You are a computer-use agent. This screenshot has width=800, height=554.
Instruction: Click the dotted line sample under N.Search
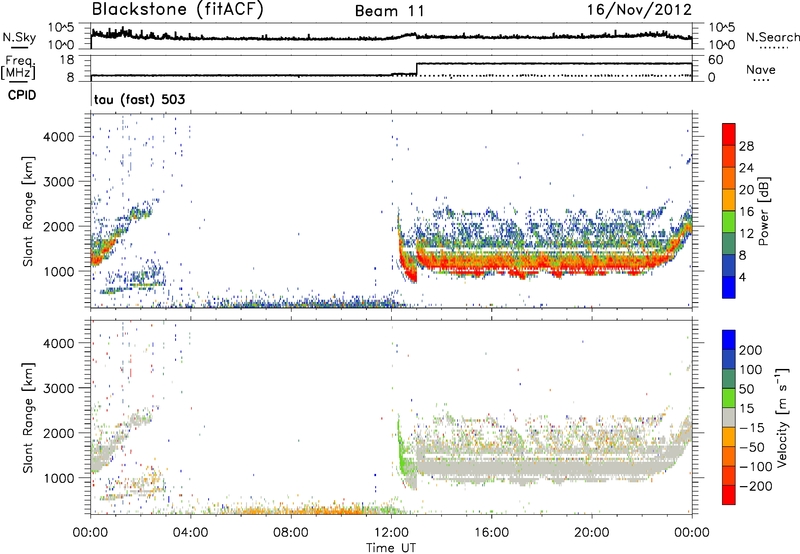point(773,47)
